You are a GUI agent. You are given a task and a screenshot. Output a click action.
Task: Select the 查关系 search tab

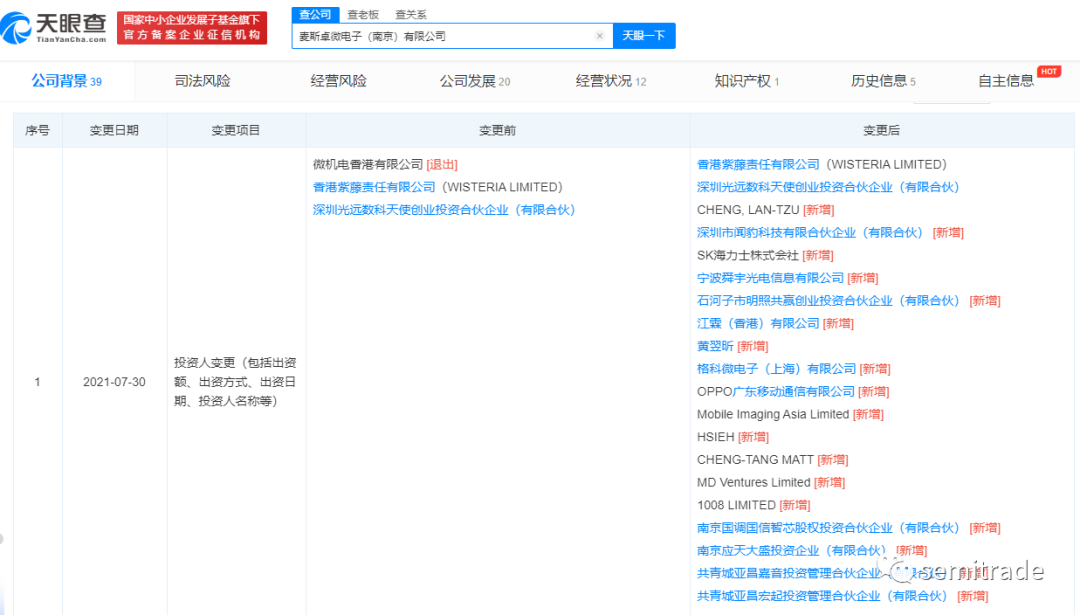pos(411,14)
